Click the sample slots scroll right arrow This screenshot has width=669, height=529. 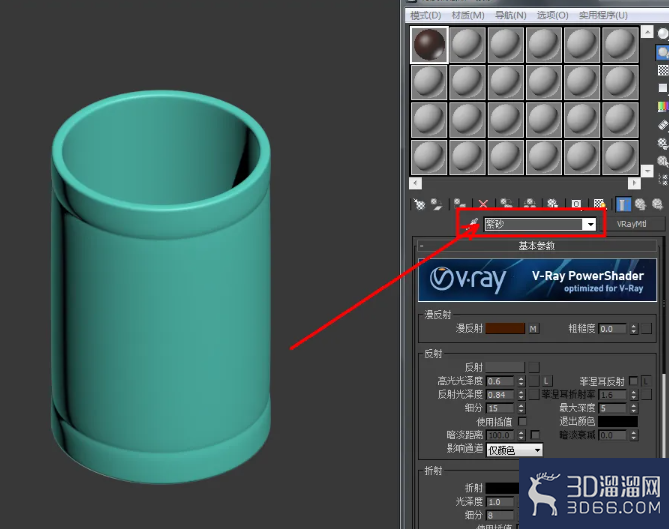coord(634,183)
